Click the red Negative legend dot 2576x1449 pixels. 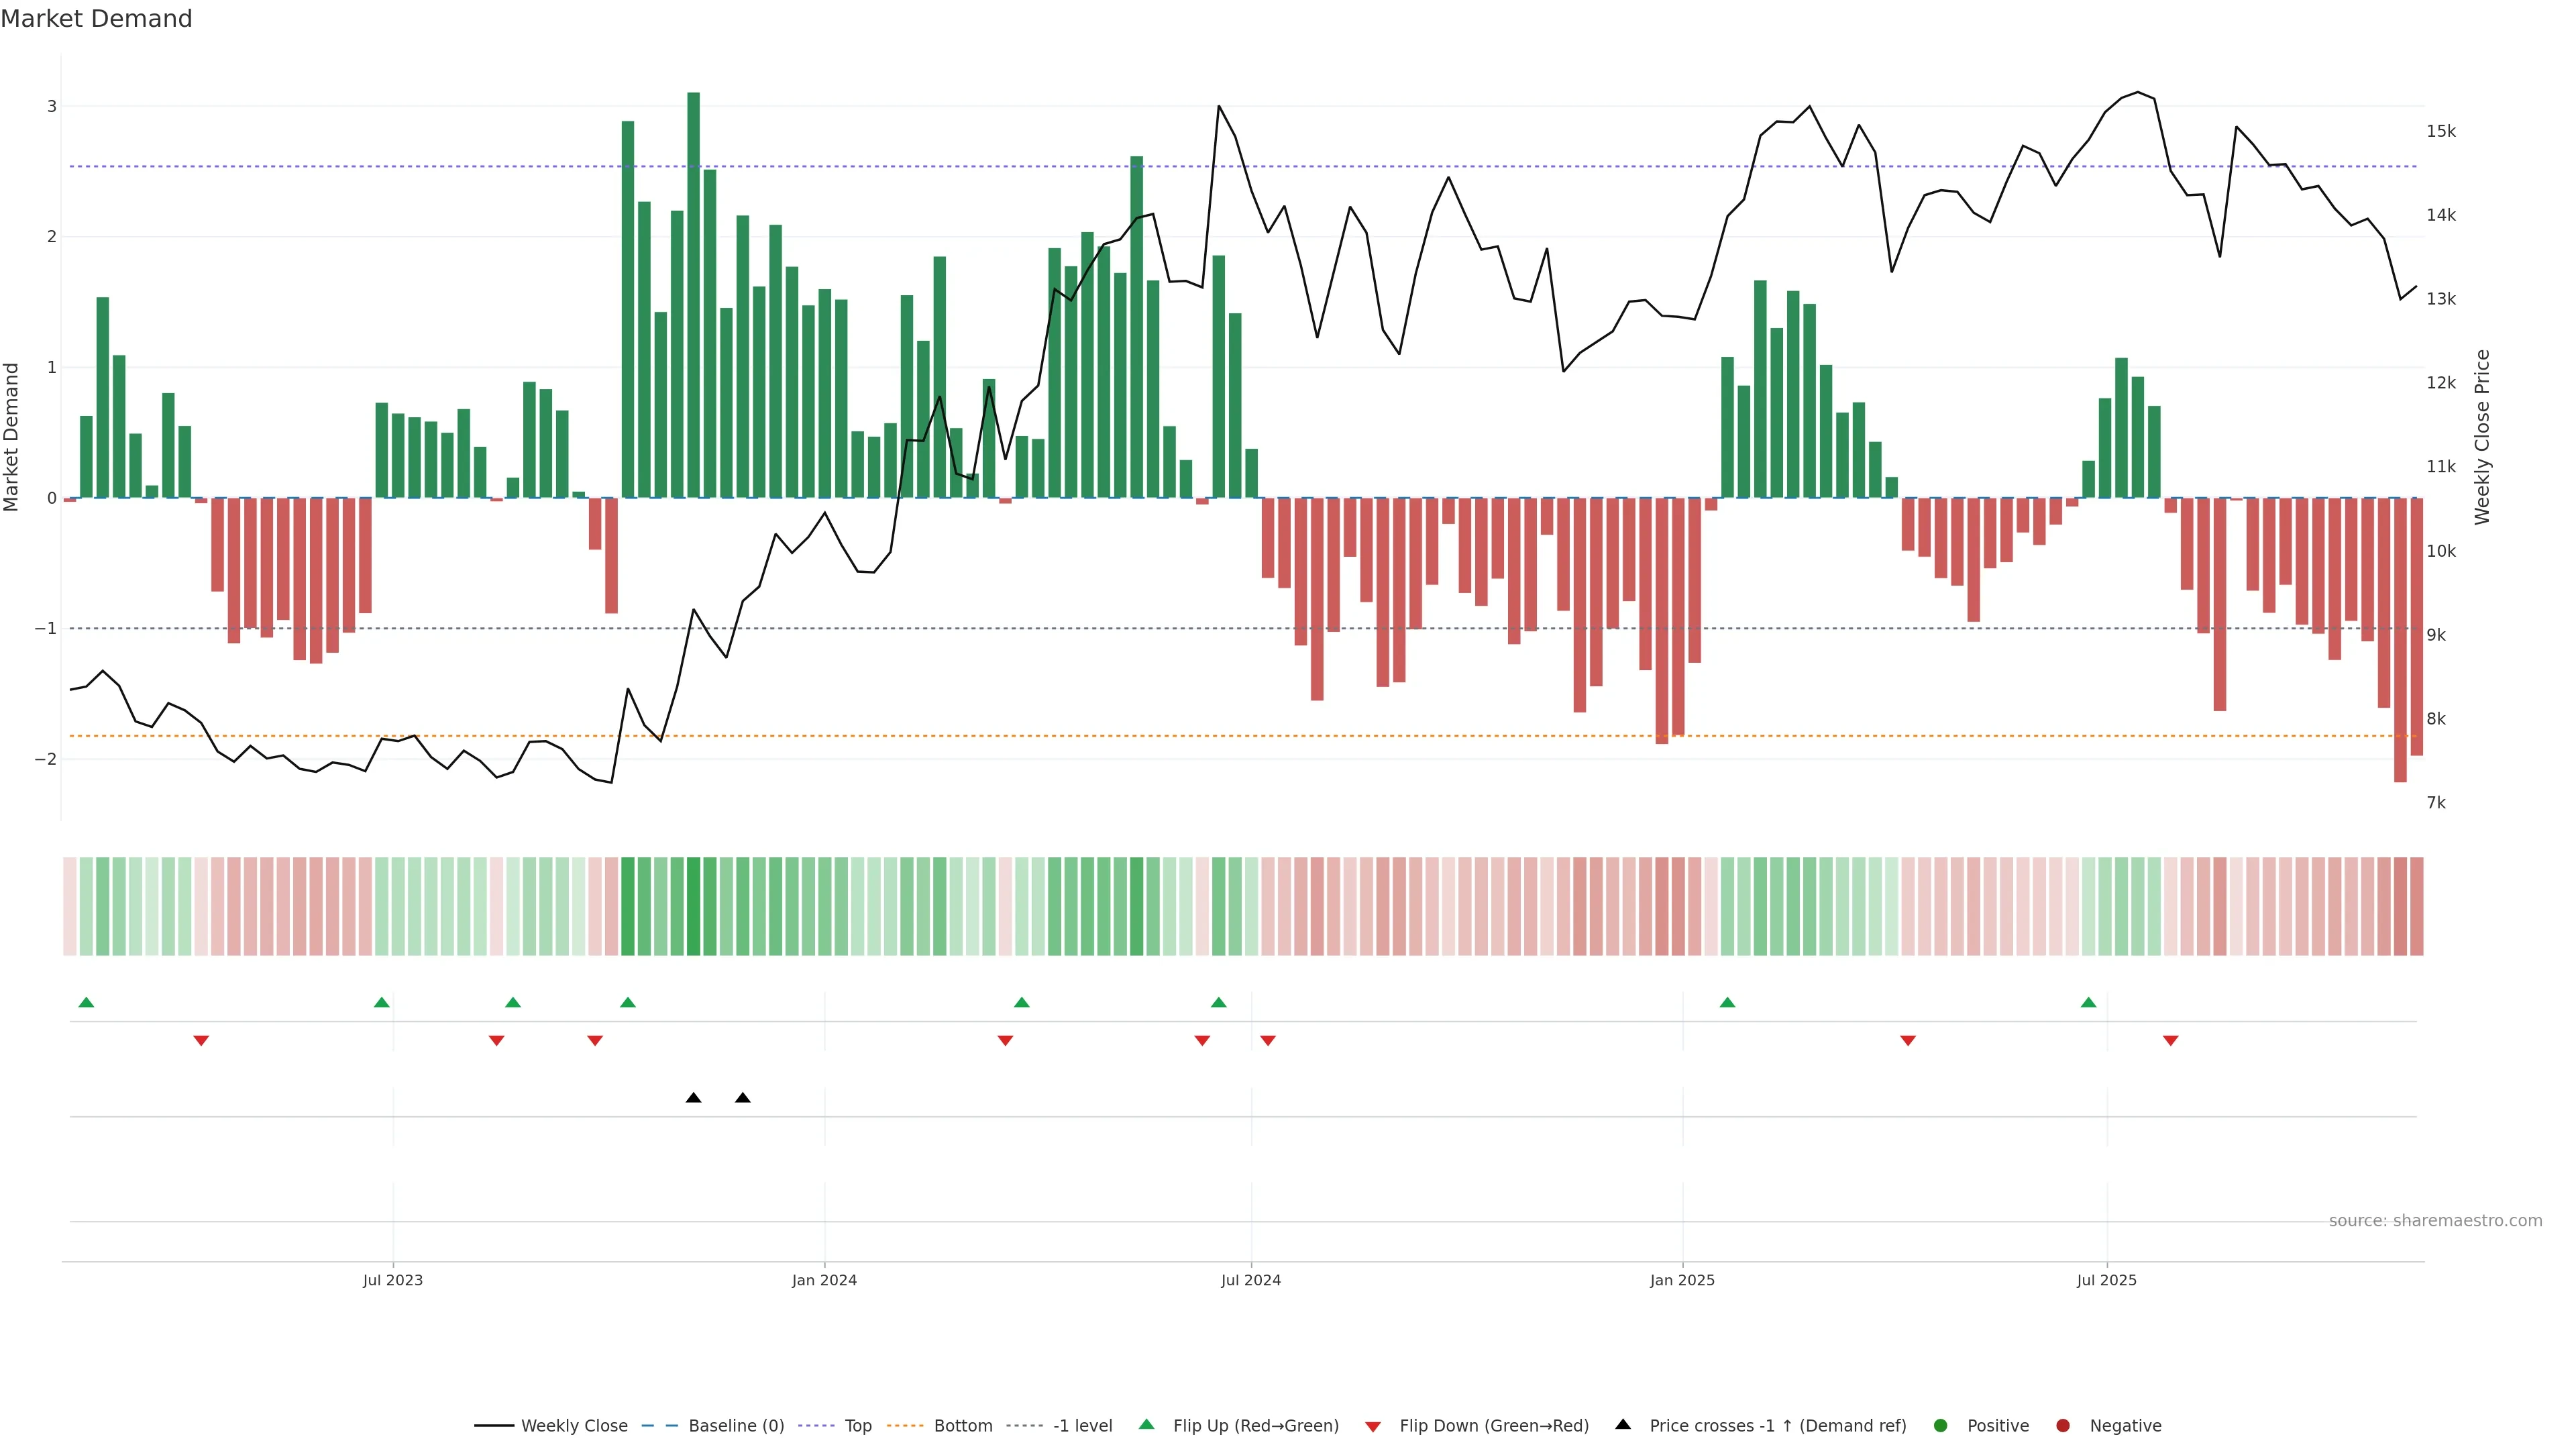(x=2063, y=1425)
